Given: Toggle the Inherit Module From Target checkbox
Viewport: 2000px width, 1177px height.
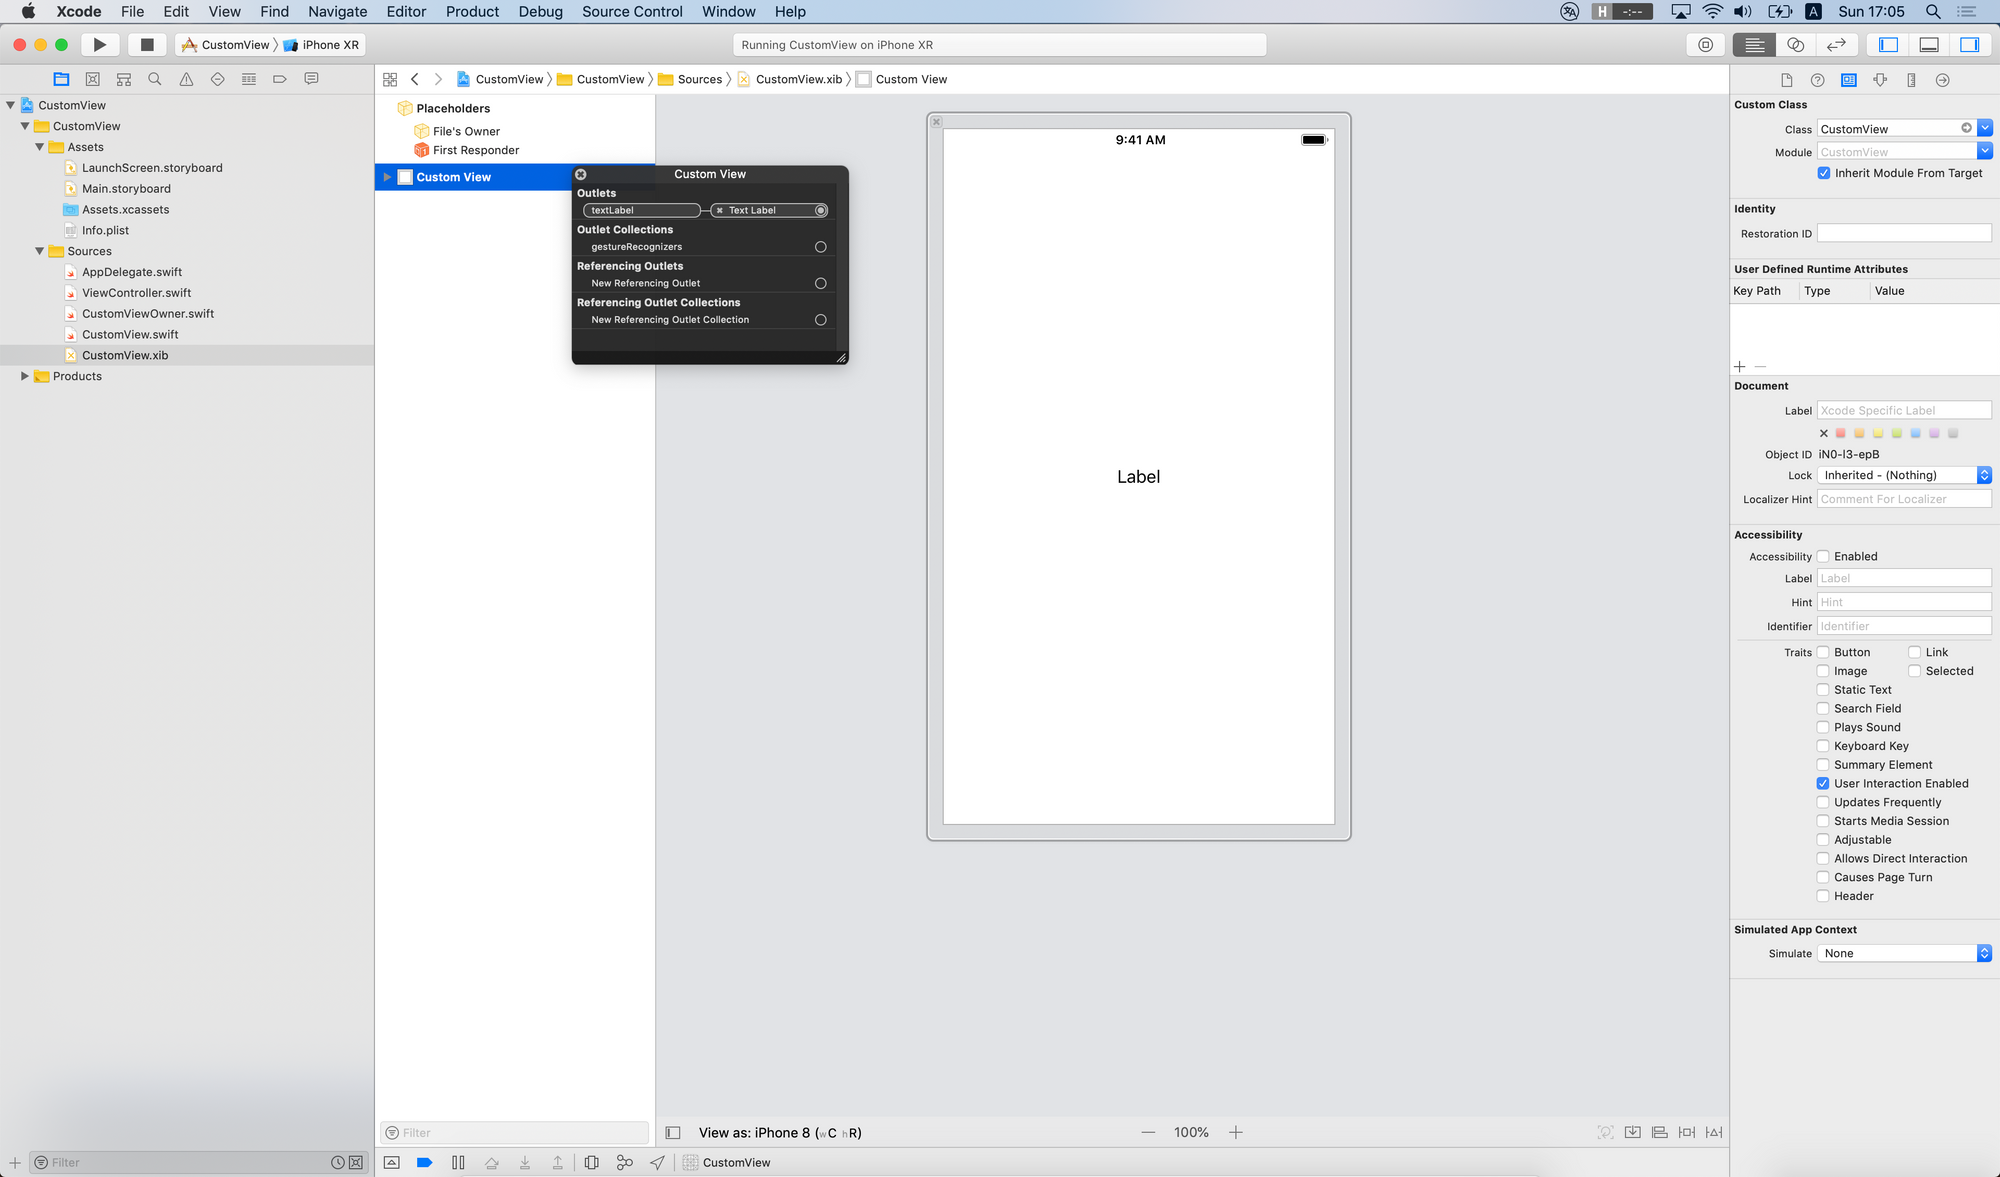Looking at the screenshot, I should point(1824,172).
